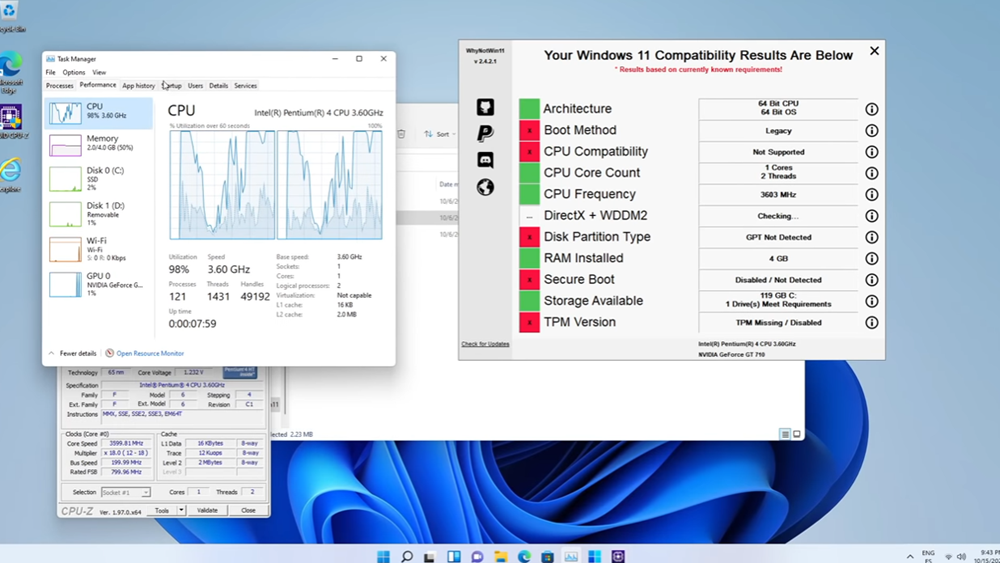This screenshot has height=563, width=1000.
Task: Show info for CPU Compatibility result
Action: 871,152
